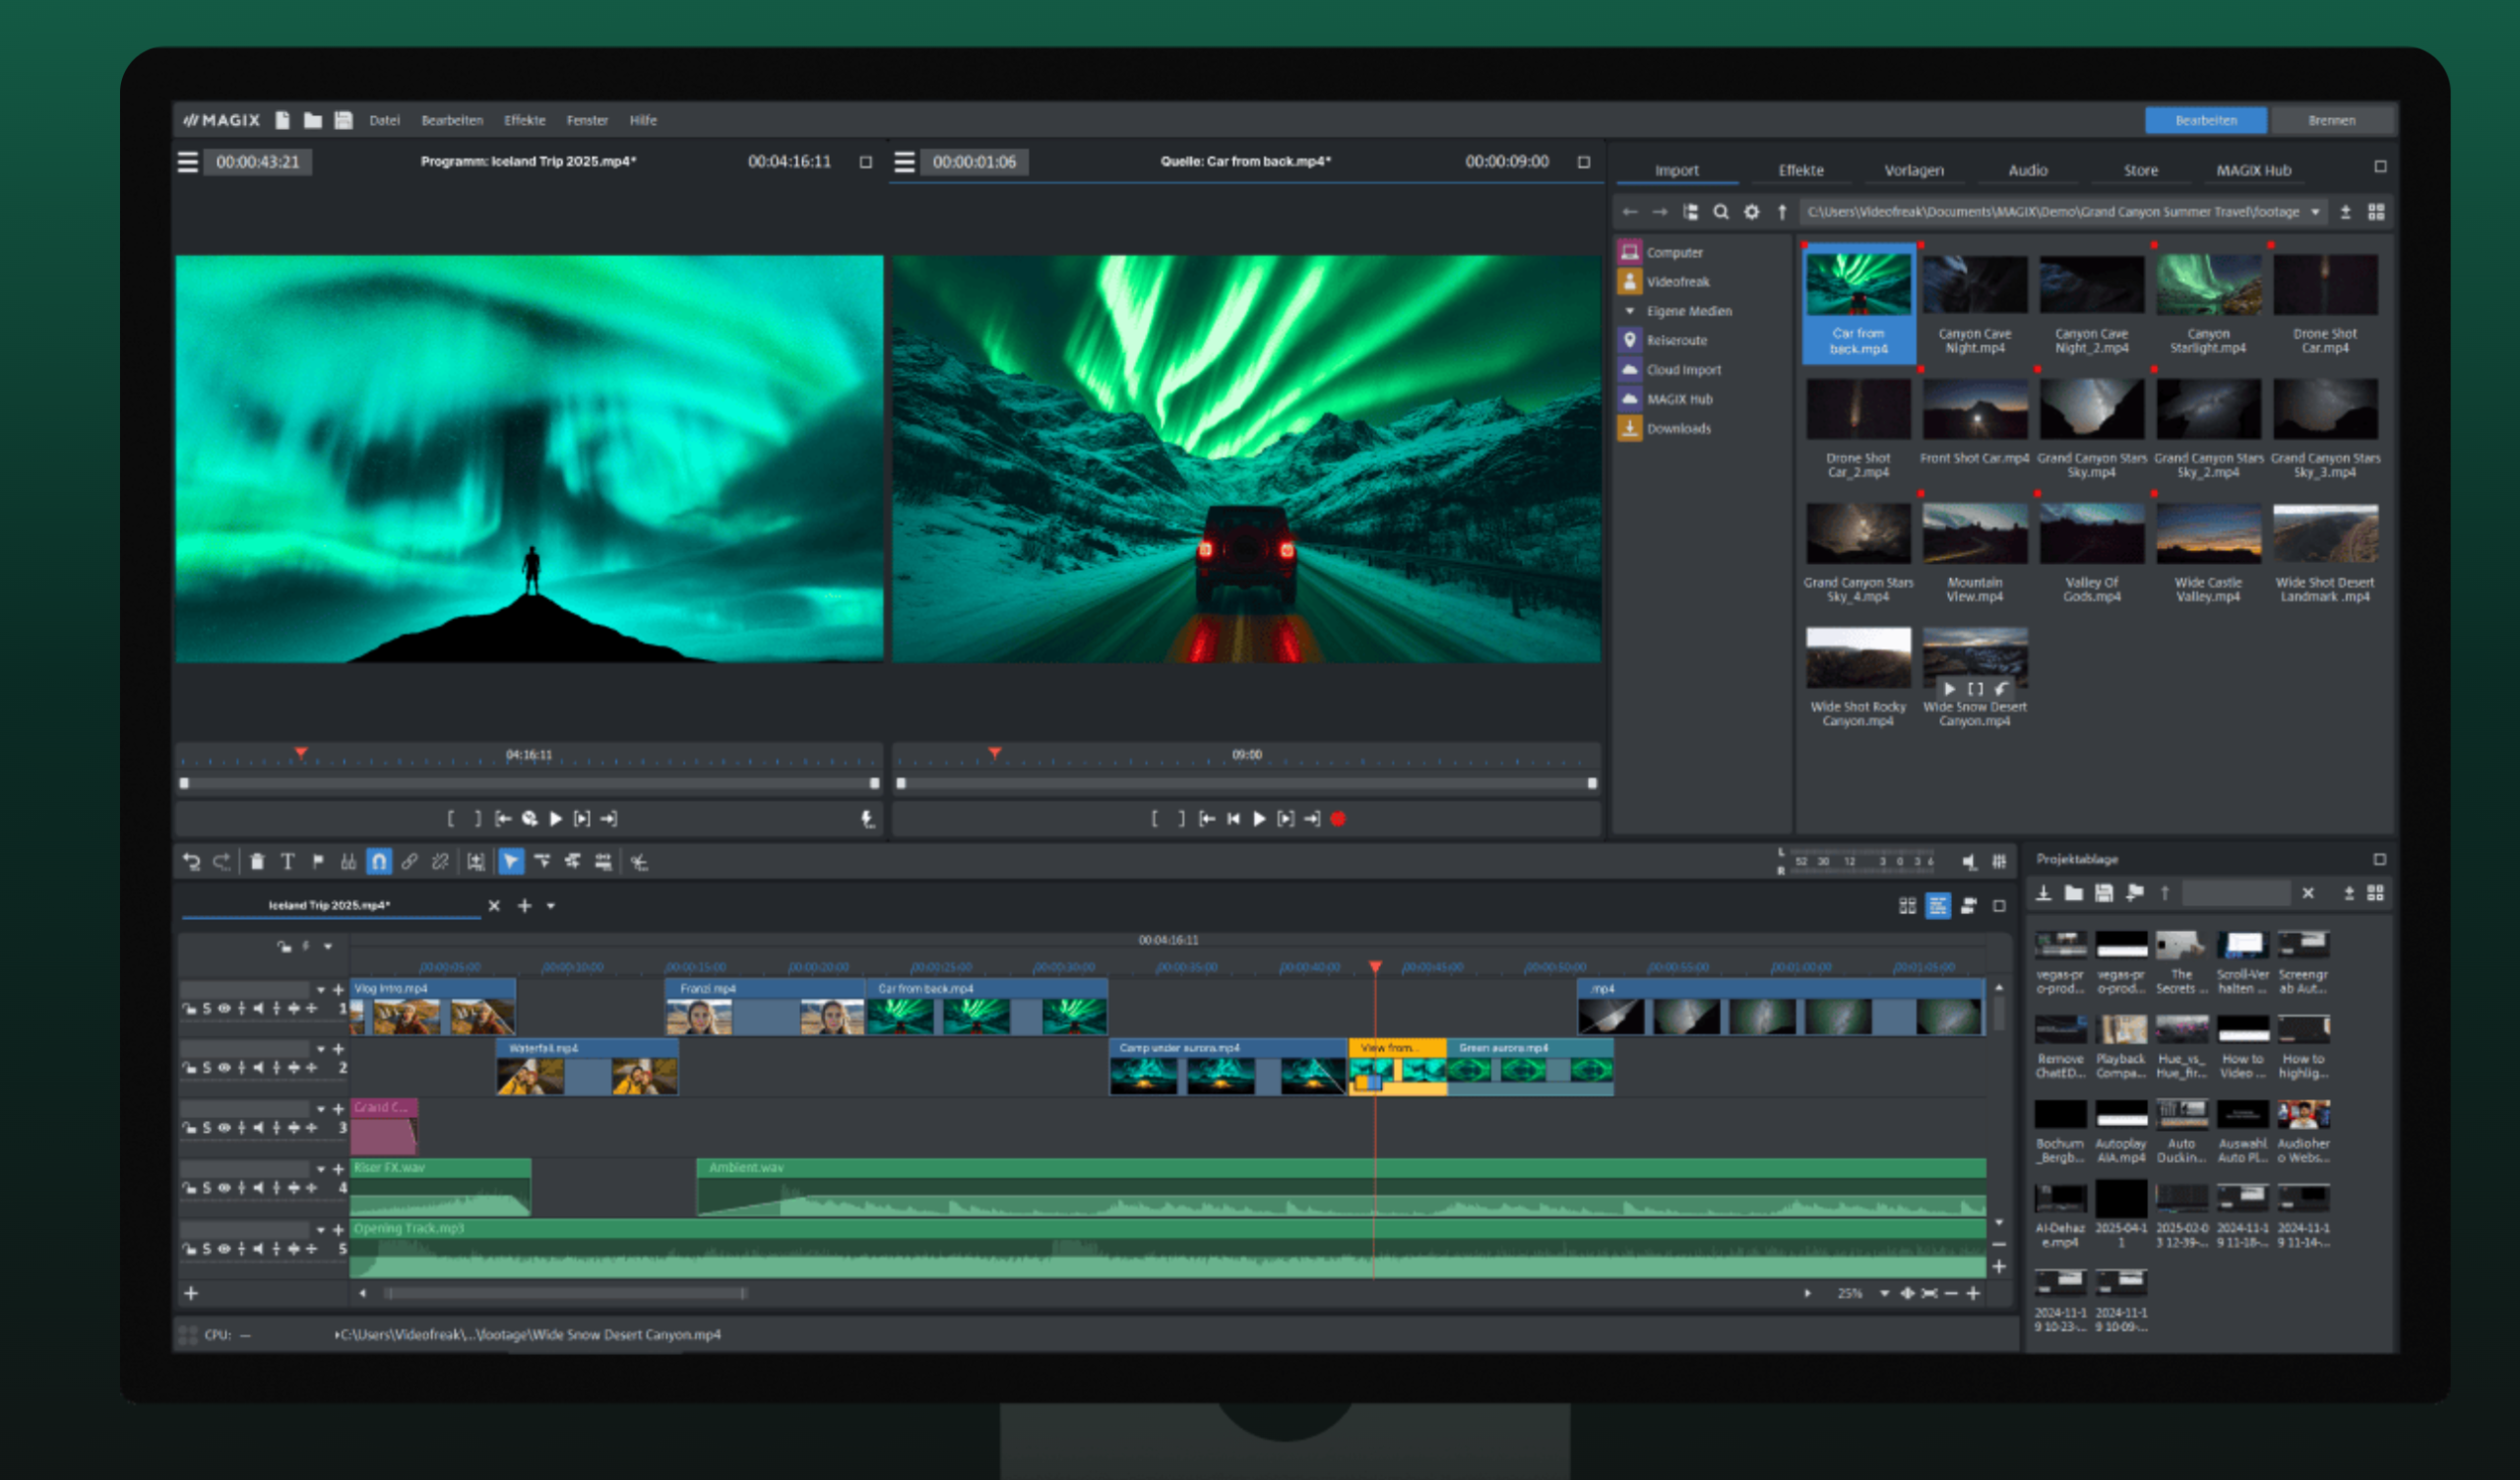
Task: Click save disk icon in title bar
Action: 343,120
